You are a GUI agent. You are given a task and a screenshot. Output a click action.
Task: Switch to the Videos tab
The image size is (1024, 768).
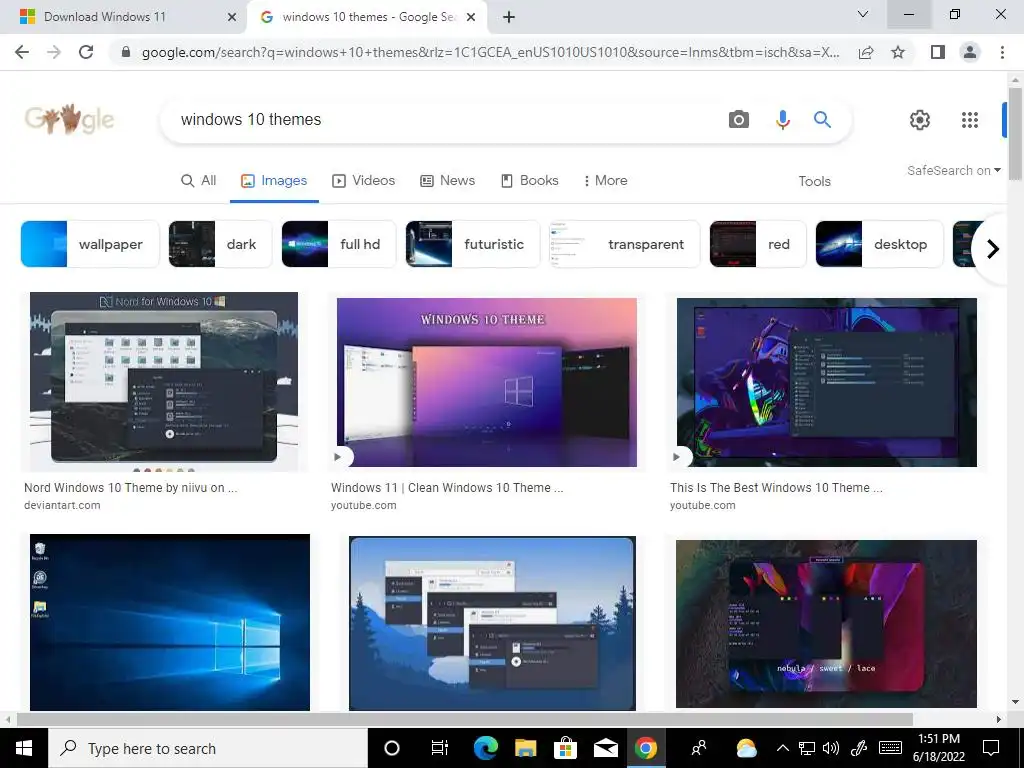click(364, 181)
